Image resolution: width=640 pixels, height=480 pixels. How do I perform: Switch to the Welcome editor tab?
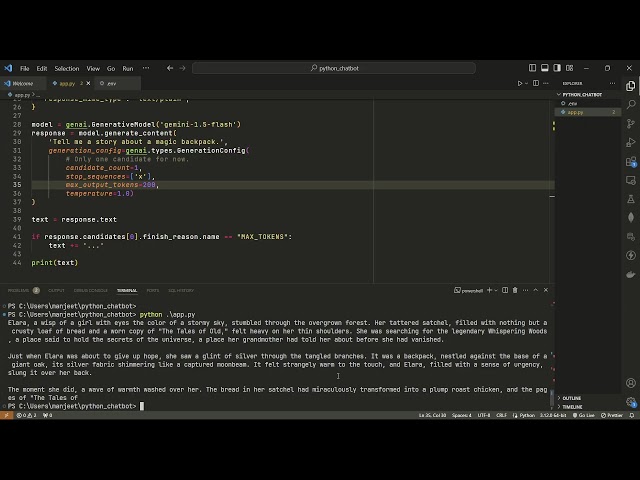pyautogui.click(x=23, y=83)
